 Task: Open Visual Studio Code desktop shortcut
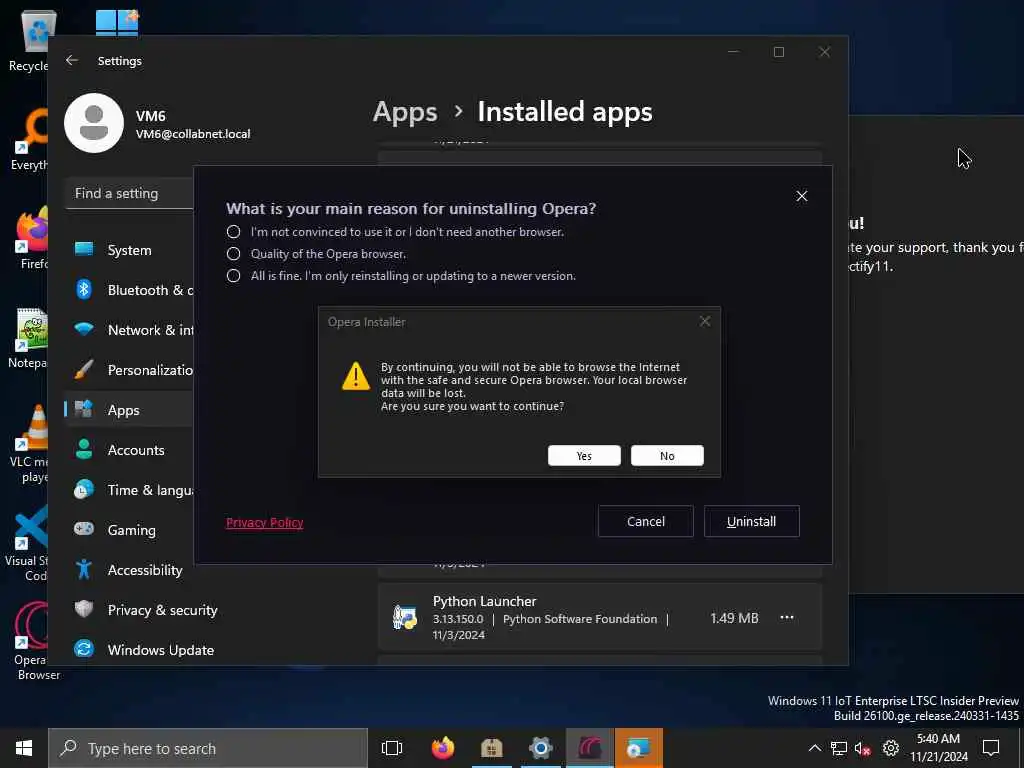[29, 543]
